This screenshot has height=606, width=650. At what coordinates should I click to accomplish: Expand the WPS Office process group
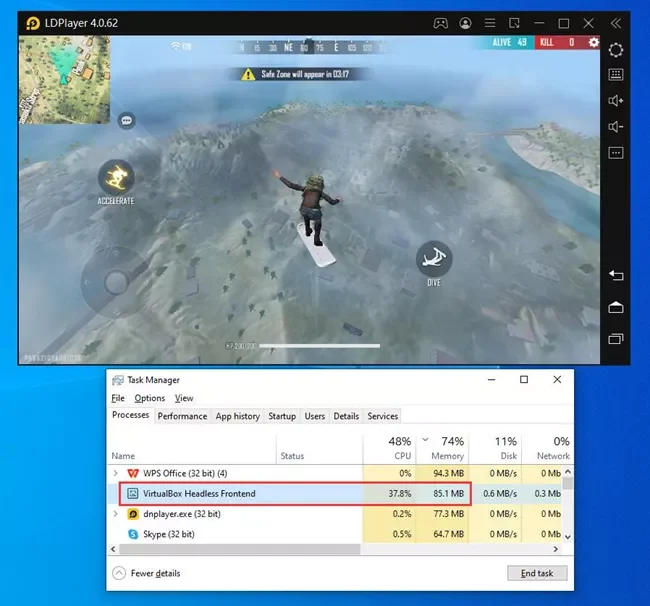pos(116,473)
